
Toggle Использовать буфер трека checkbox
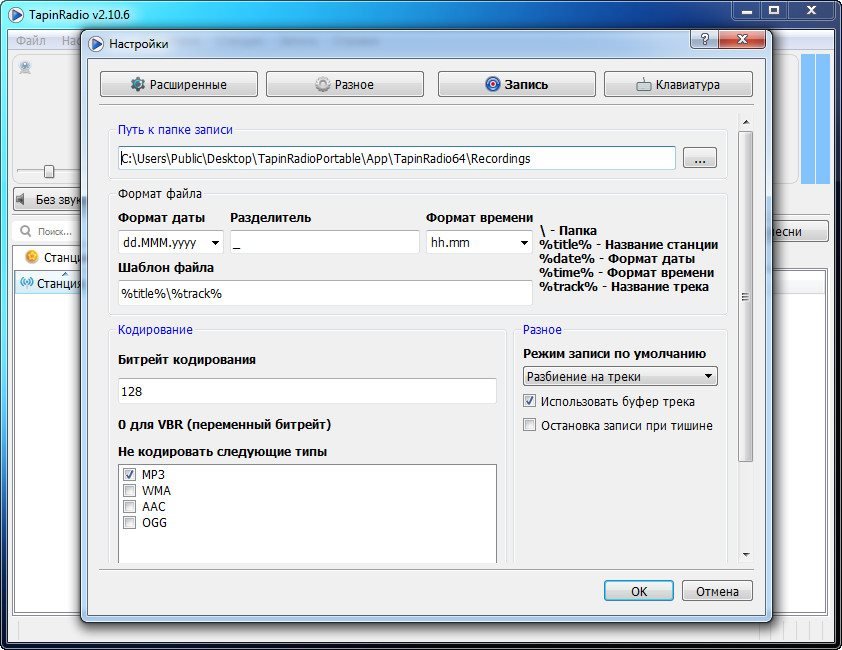tap(530, 401)
